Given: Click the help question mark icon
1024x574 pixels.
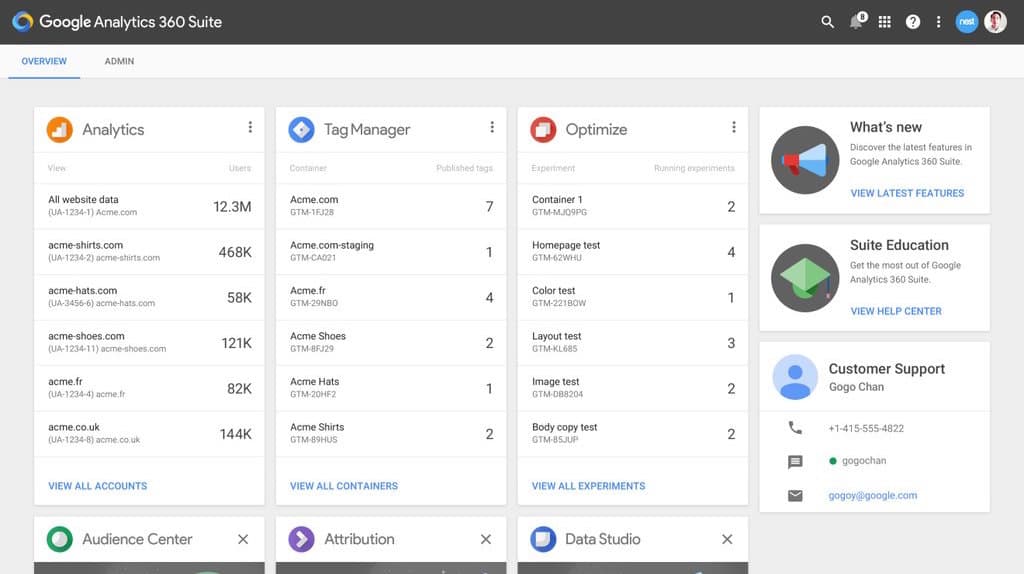Looking at the screenshot, I should pyautogui.click(x=912, y=22).
